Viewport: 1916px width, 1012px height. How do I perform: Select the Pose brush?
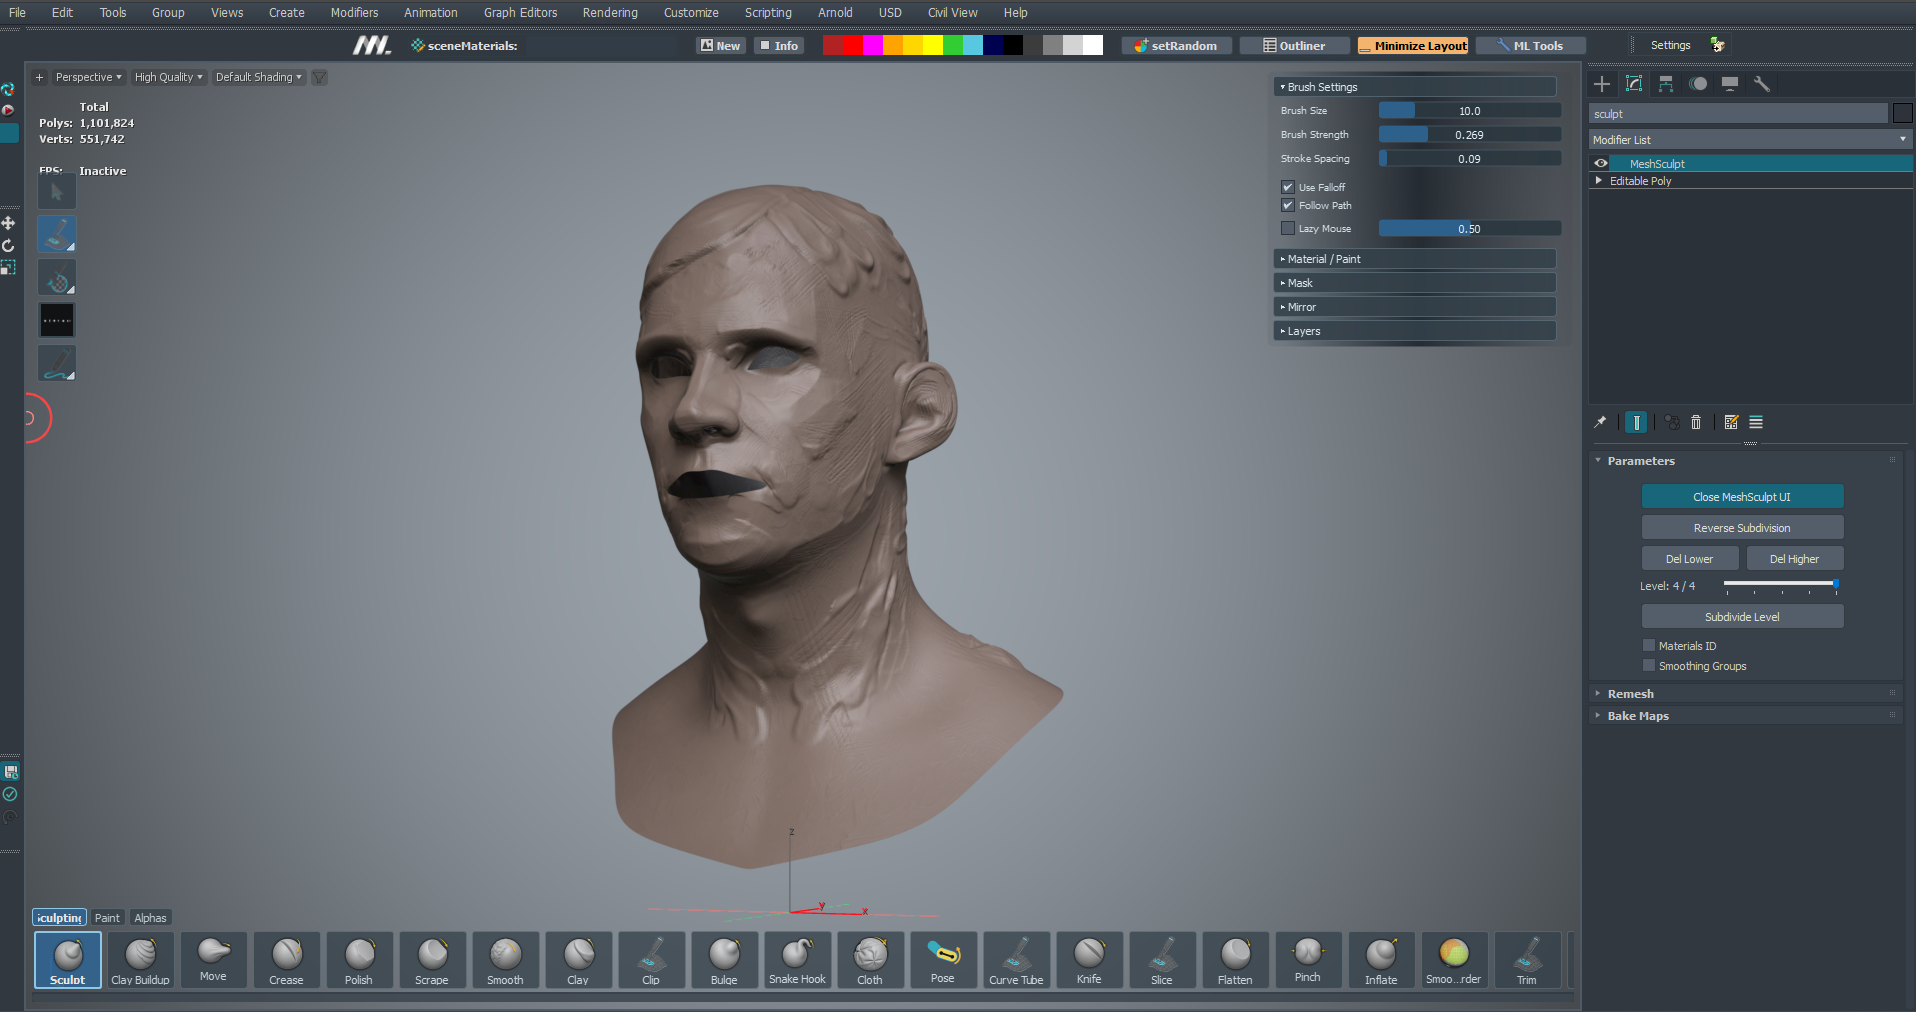(x=943, y=960)
